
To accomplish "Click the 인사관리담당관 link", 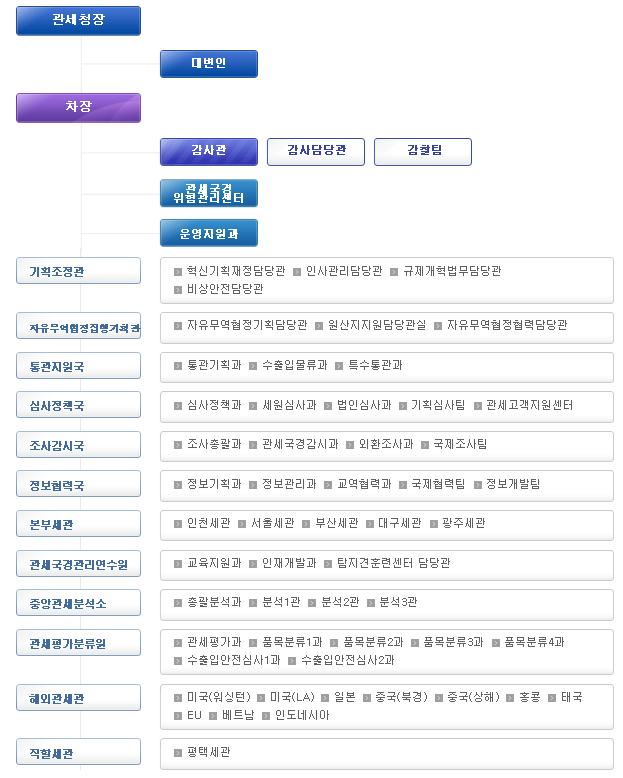I will pyautogui.click(x=344, y=271).
